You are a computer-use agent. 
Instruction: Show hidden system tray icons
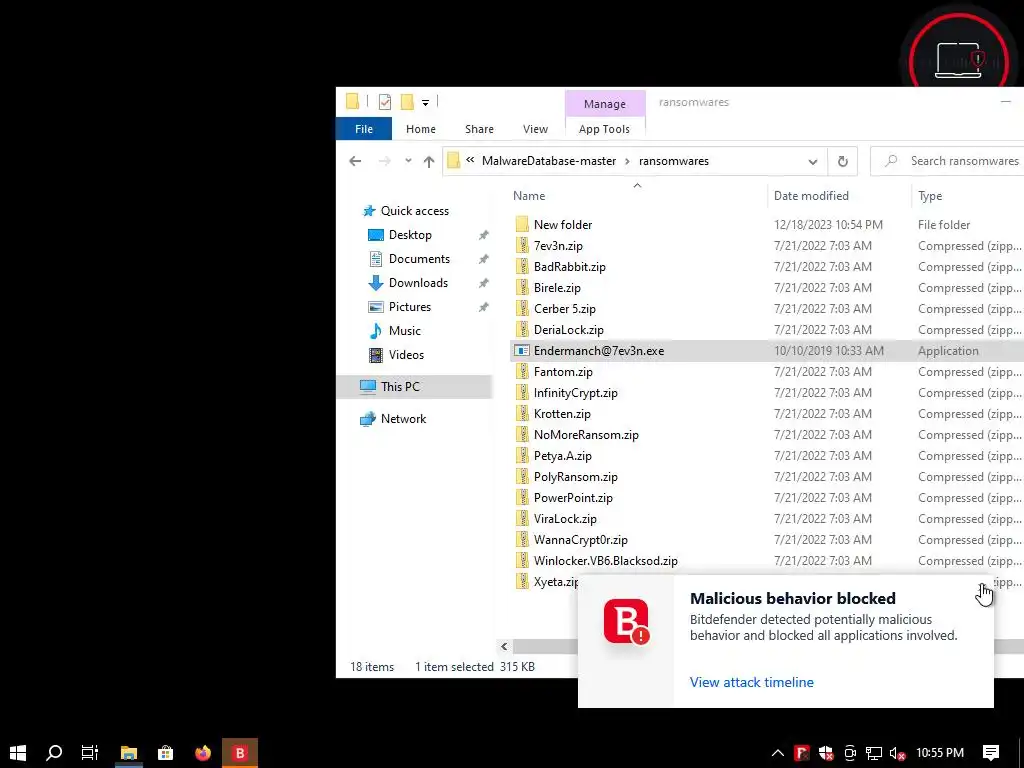(777, 753)
